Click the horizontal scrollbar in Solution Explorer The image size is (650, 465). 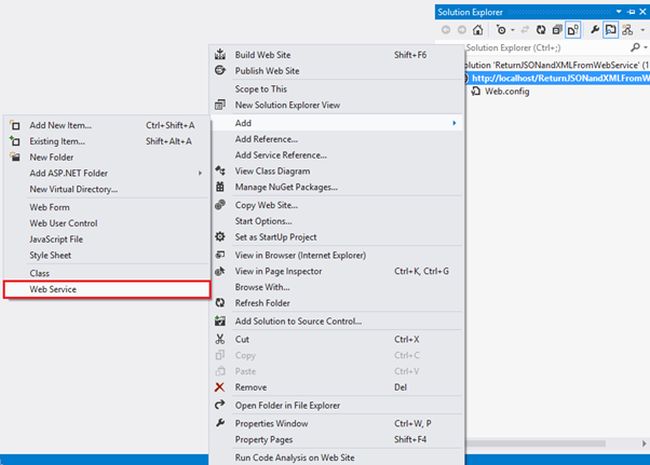pyautogui.click(x=535, y=443)
